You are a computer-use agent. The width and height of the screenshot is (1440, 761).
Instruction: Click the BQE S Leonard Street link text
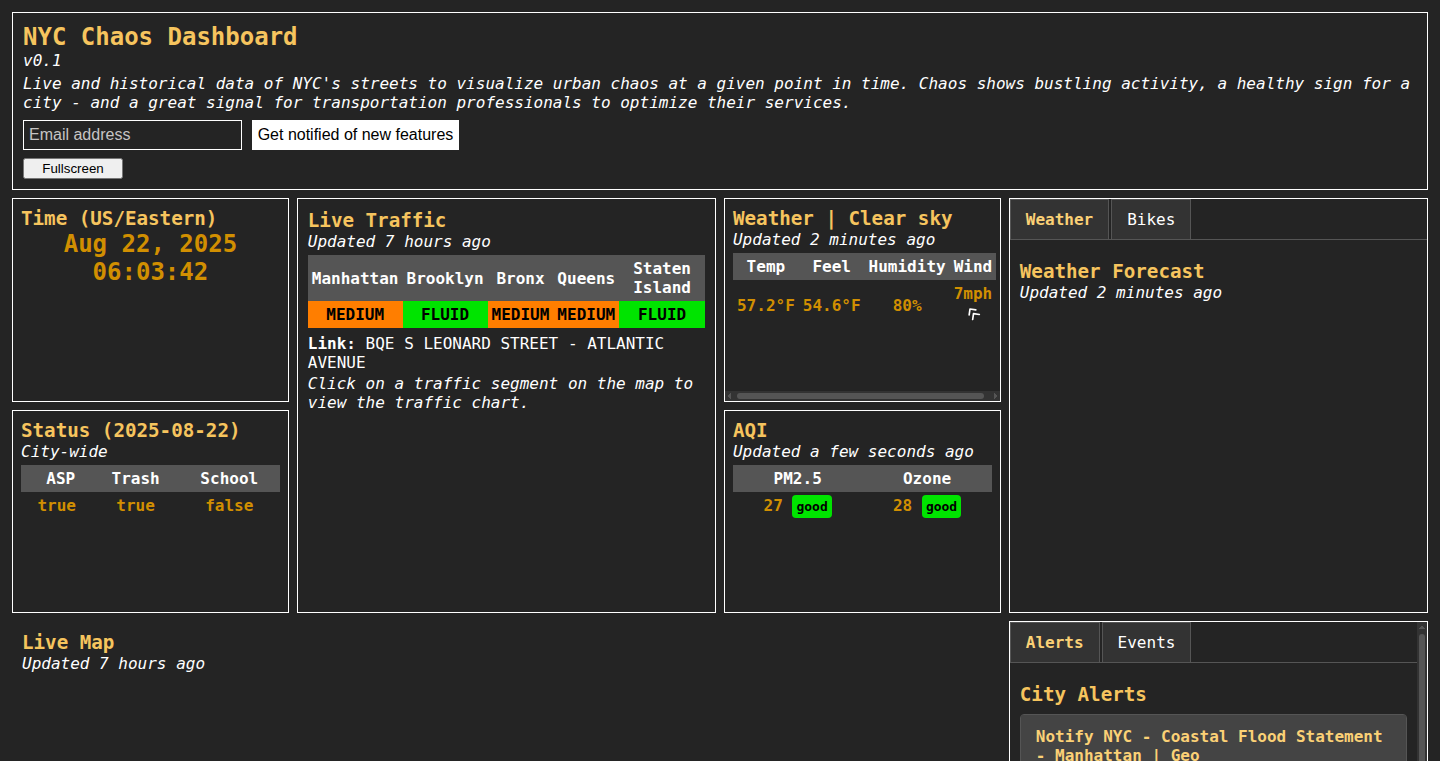pyautogui.click(x=486, y=352)
